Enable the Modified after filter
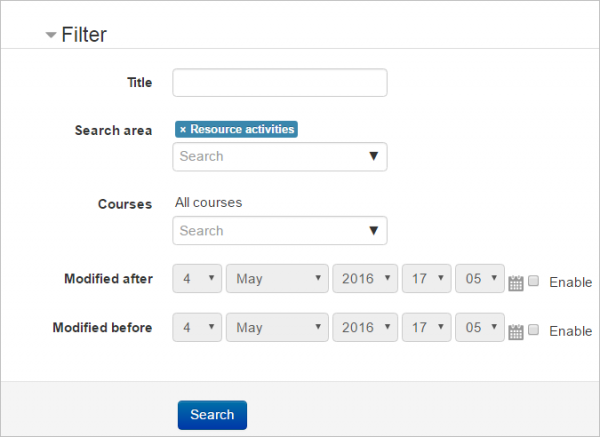Viewport: 600px width, 437px height. pos(534,281)
